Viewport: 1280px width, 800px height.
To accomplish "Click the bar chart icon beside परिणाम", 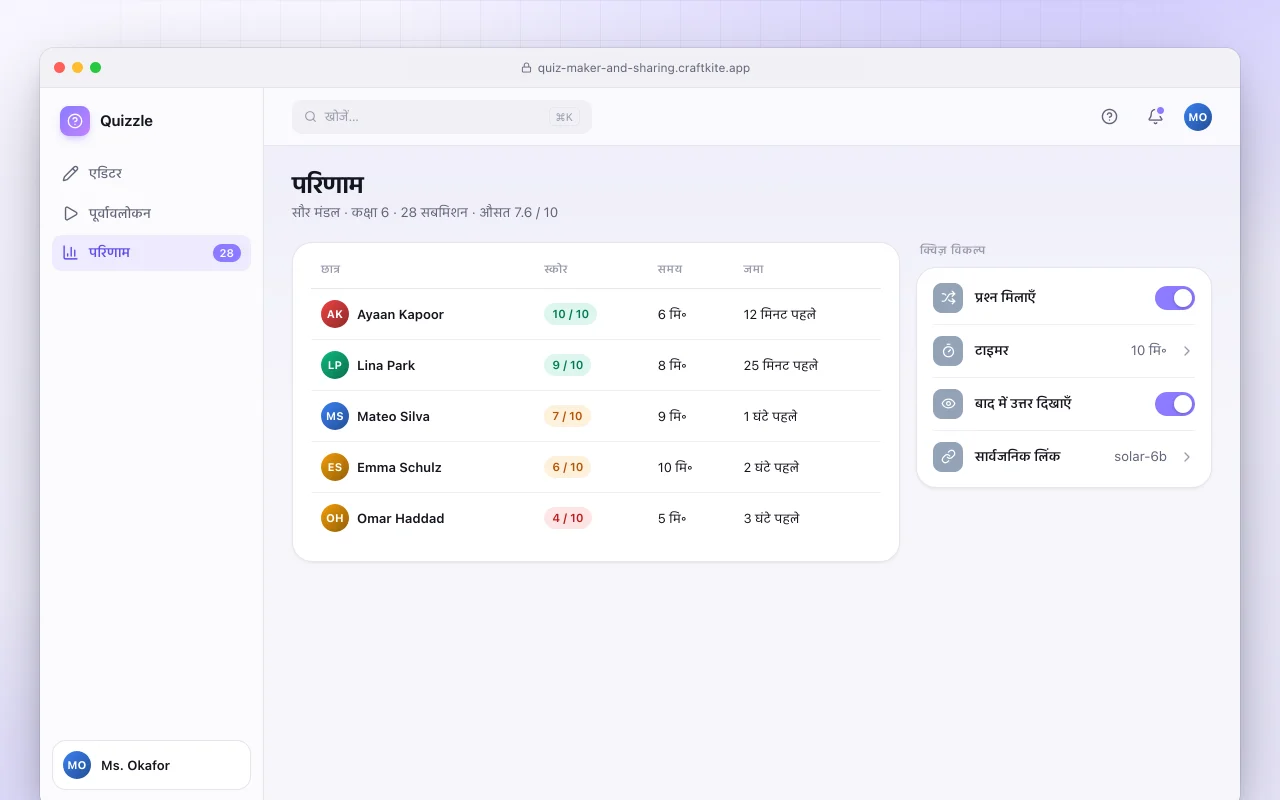I will (70, 253).
